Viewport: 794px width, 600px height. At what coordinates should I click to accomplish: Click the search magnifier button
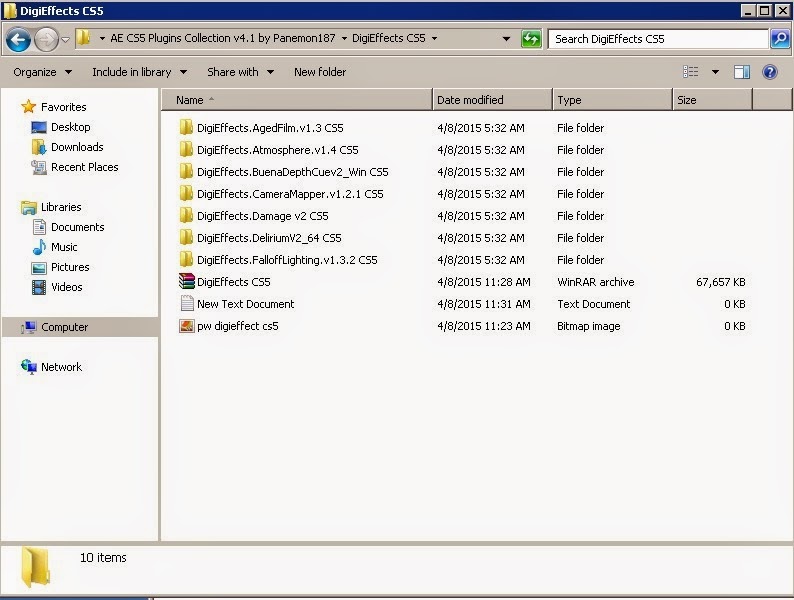coord(780,39)
